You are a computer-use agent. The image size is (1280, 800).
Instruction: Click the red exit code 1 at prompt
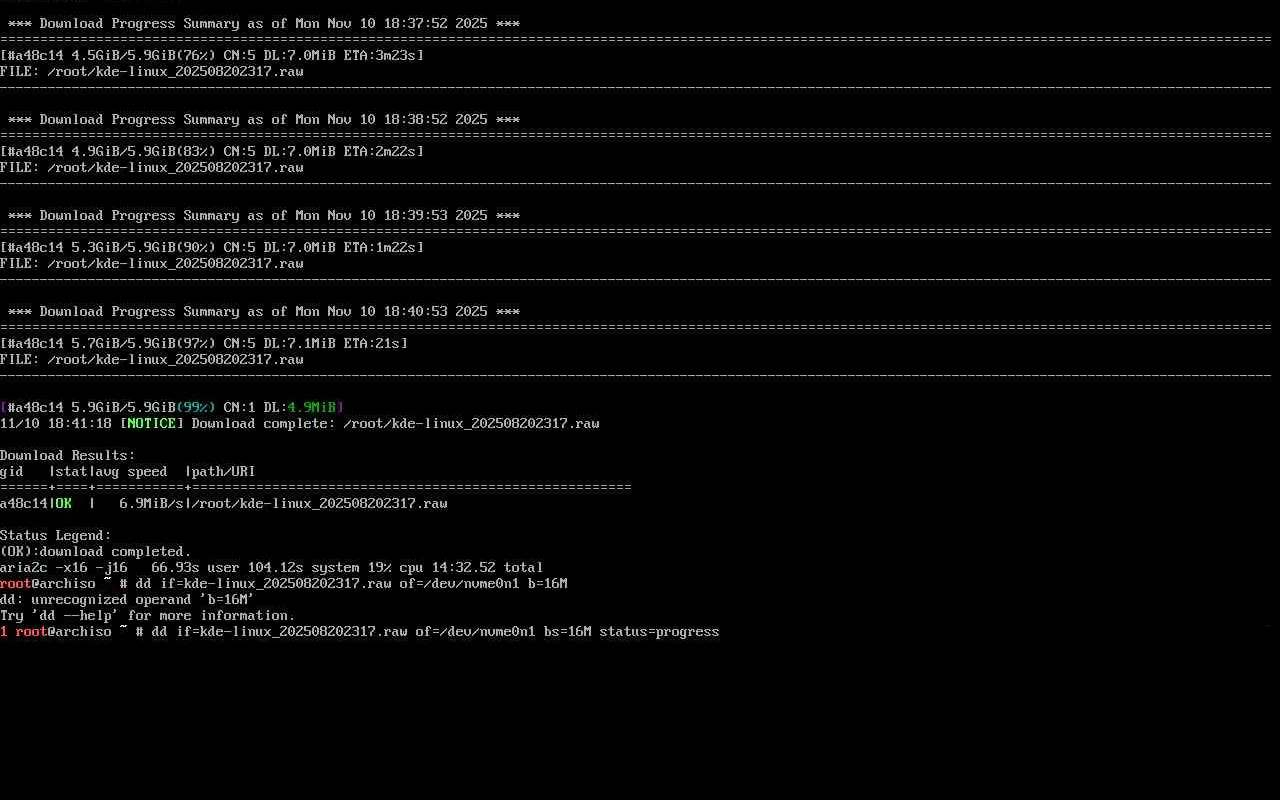pos(4,632)
